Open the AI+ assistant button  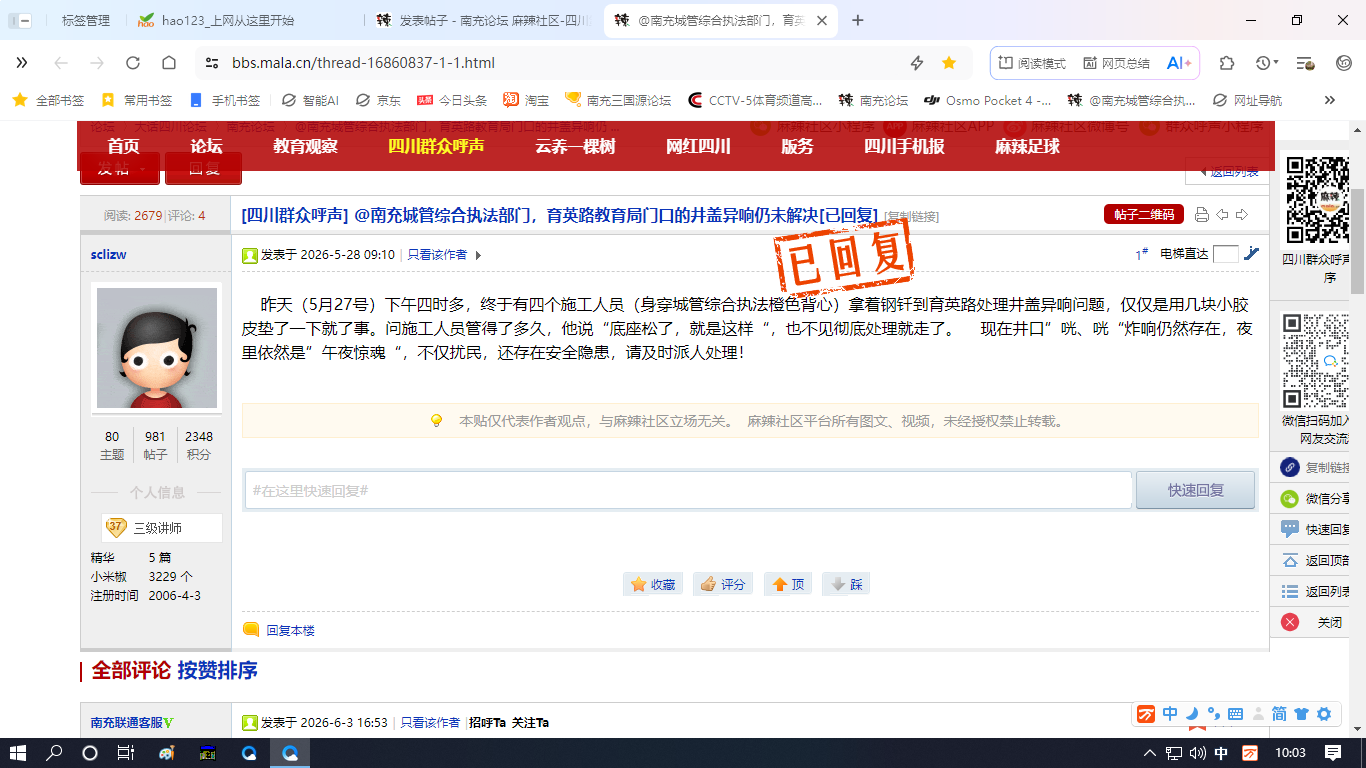tap(1179, 63)
